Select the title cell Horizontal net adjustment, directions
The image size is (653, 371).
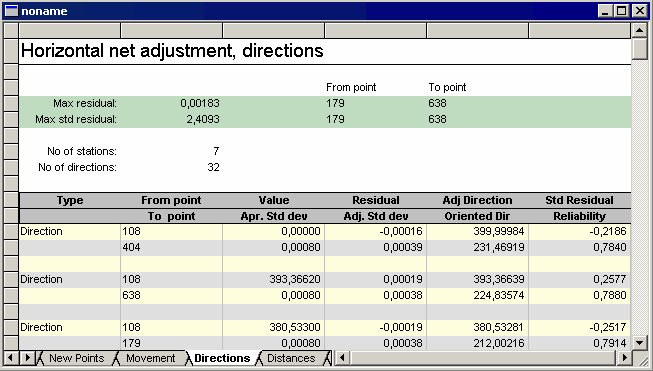[x=172, y=51]
